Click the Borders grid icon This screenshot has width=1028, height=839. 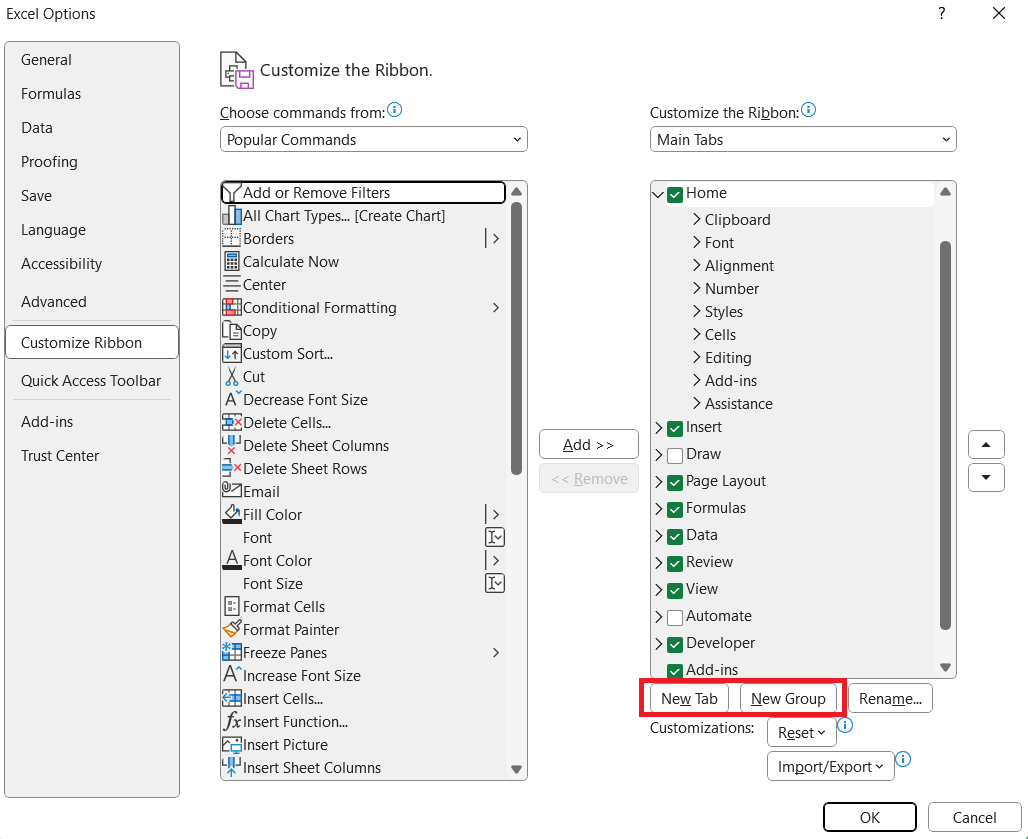point(232,239)
